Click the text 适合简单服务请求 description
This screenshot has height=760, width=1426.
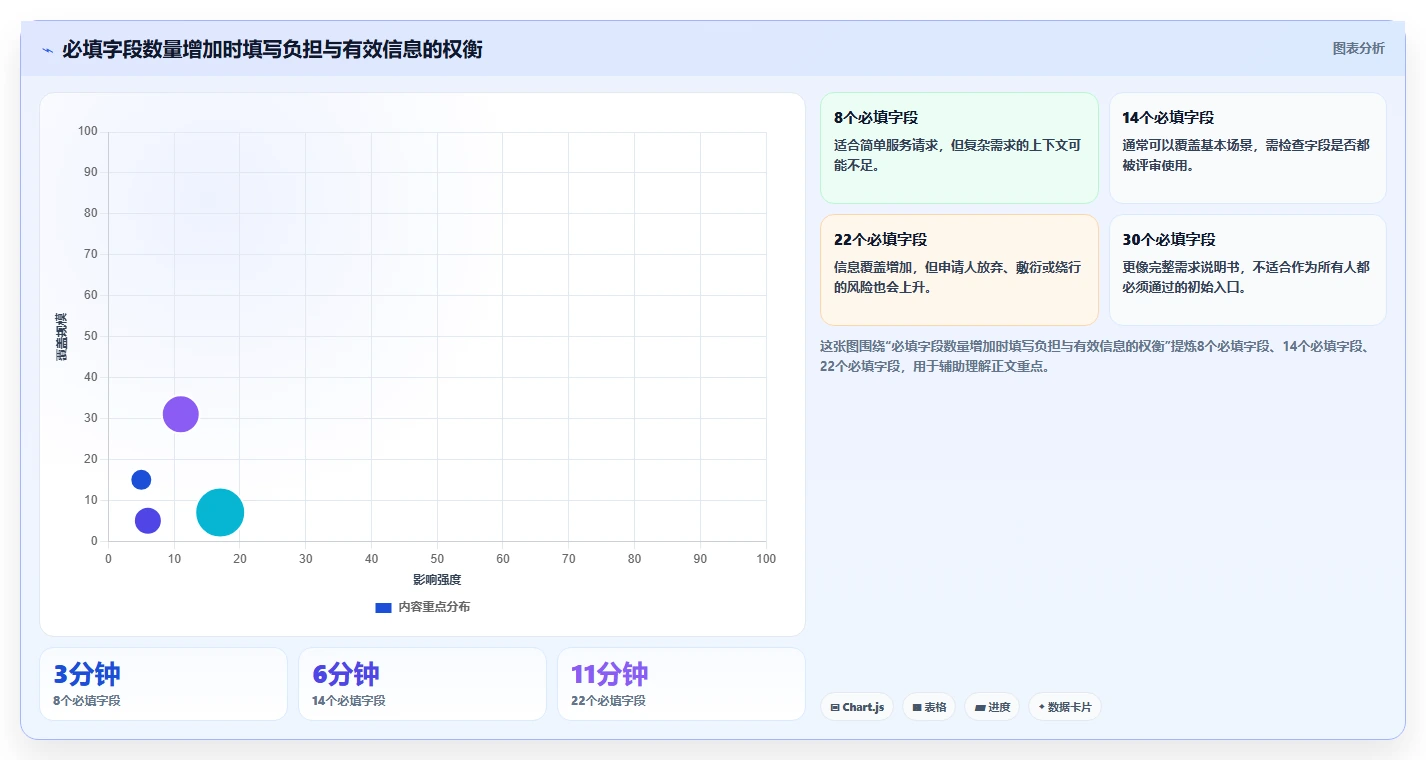point(957,155)
